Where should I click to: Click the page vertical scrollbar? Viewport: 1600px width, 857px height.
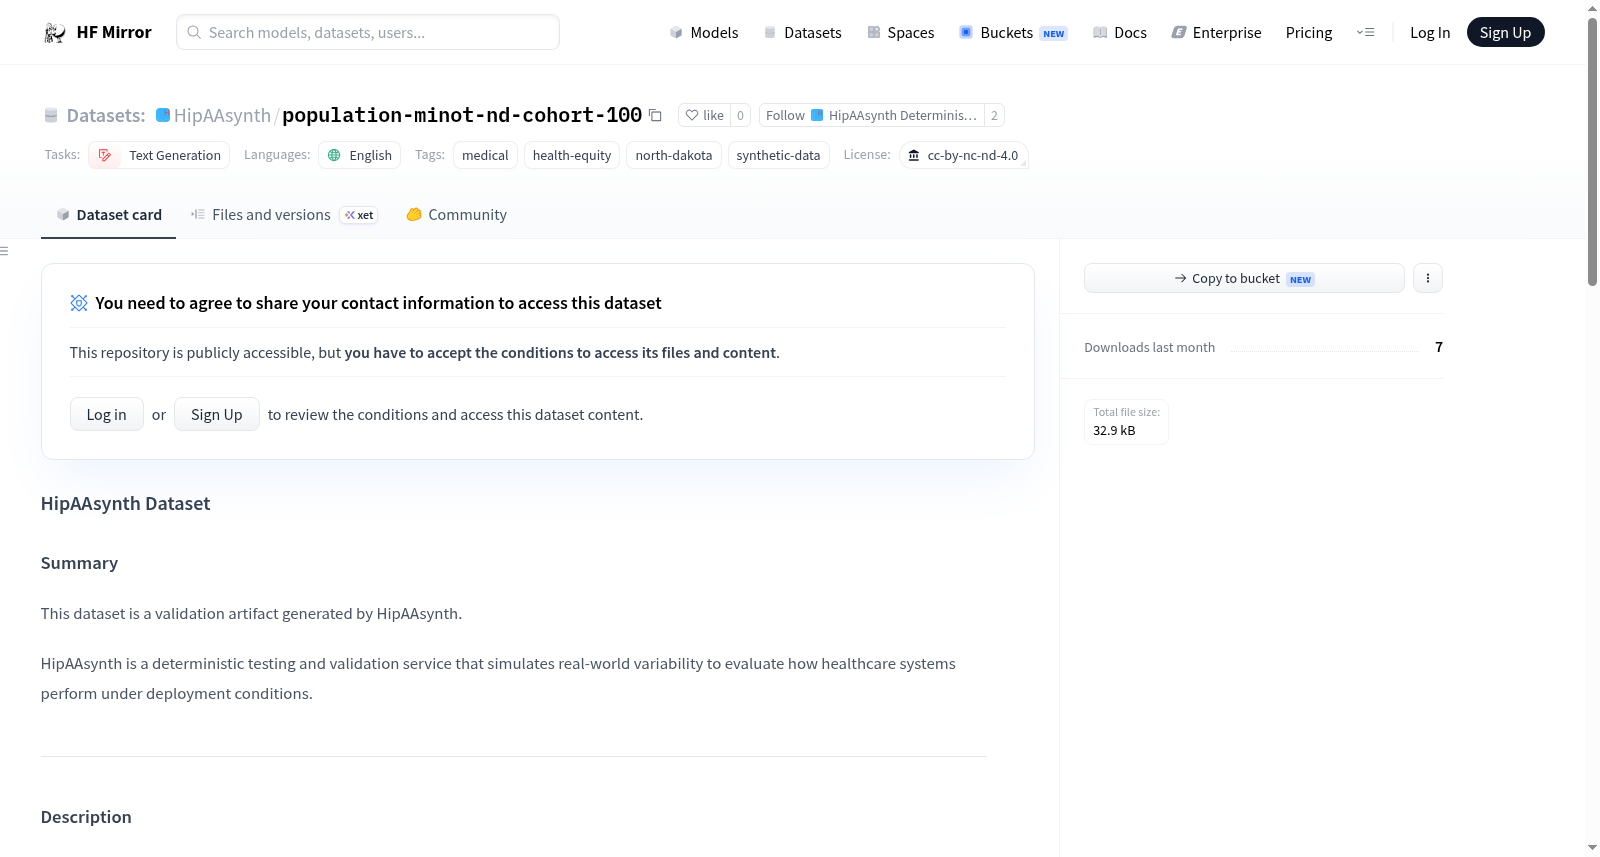coord(1592,150)
